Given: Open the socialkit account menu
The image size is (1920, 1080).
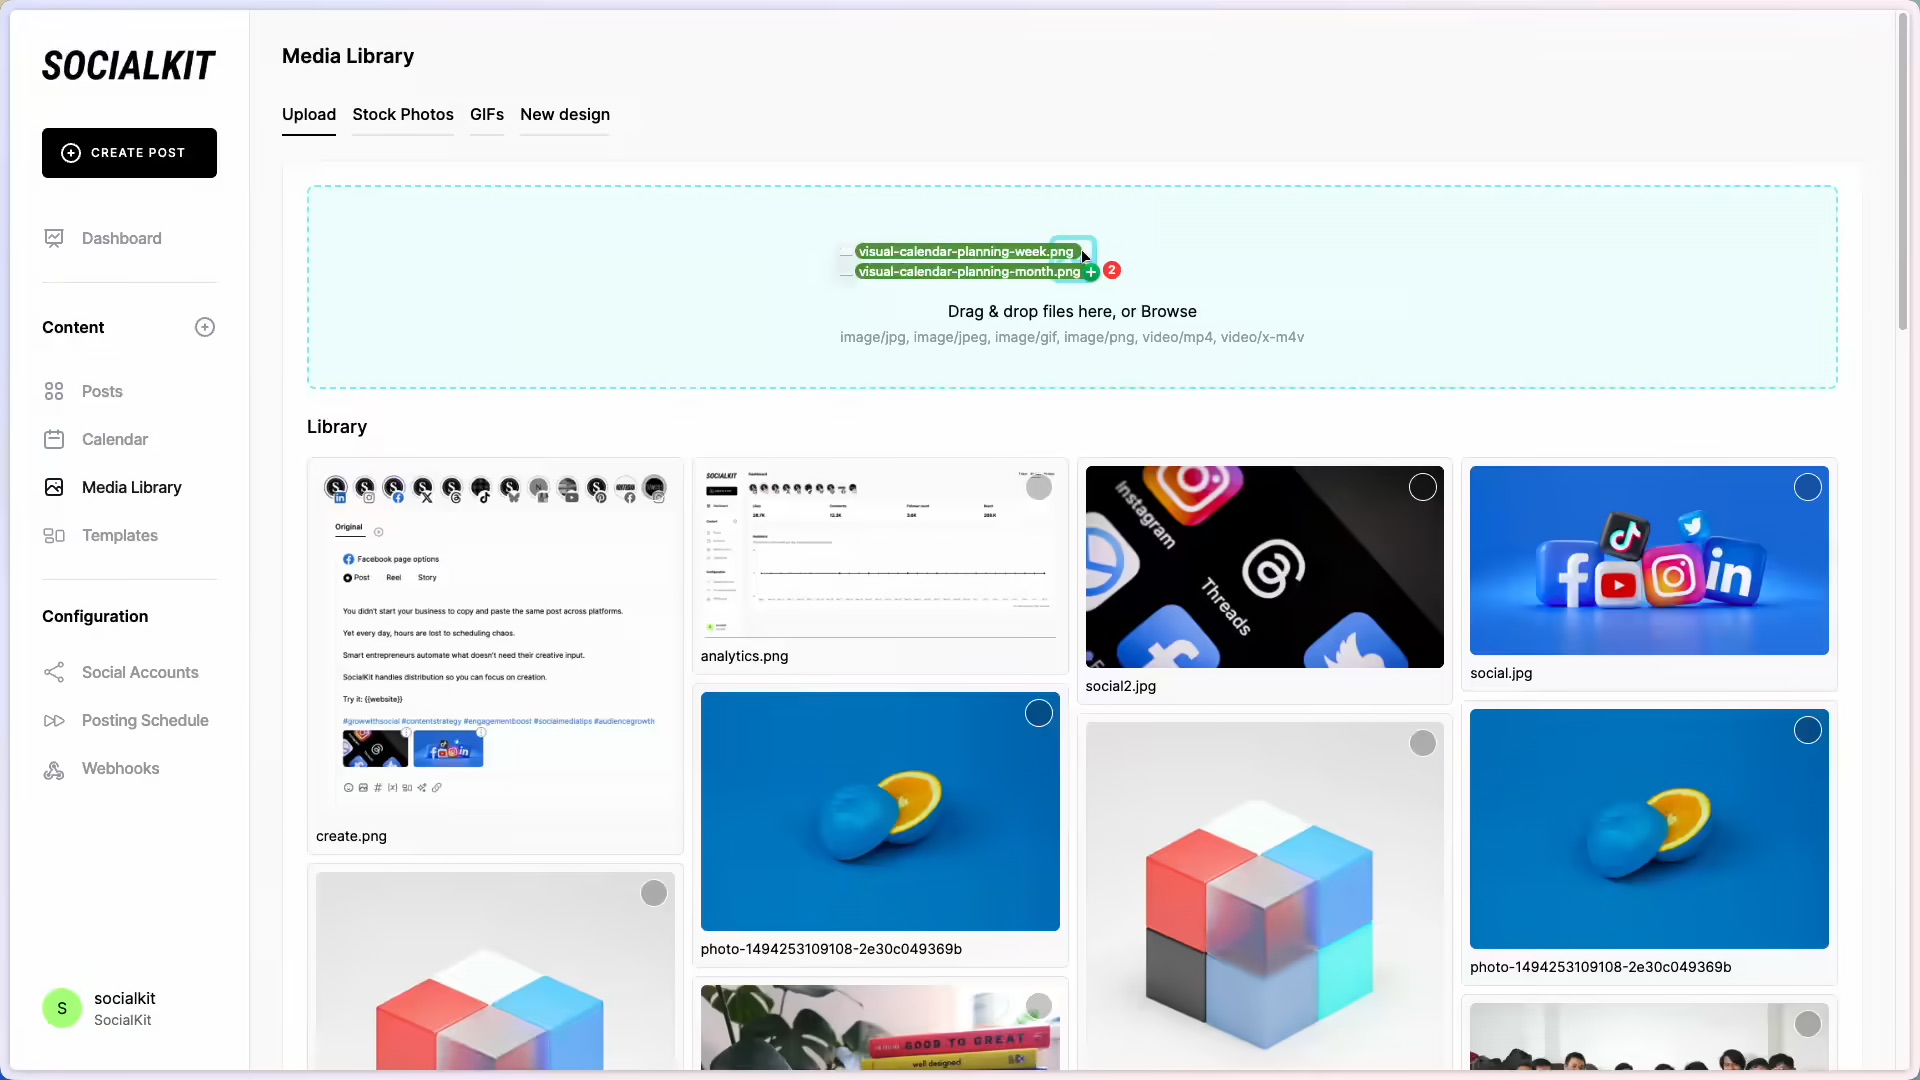Looking at the screenshot, I should click(100, 1008).
